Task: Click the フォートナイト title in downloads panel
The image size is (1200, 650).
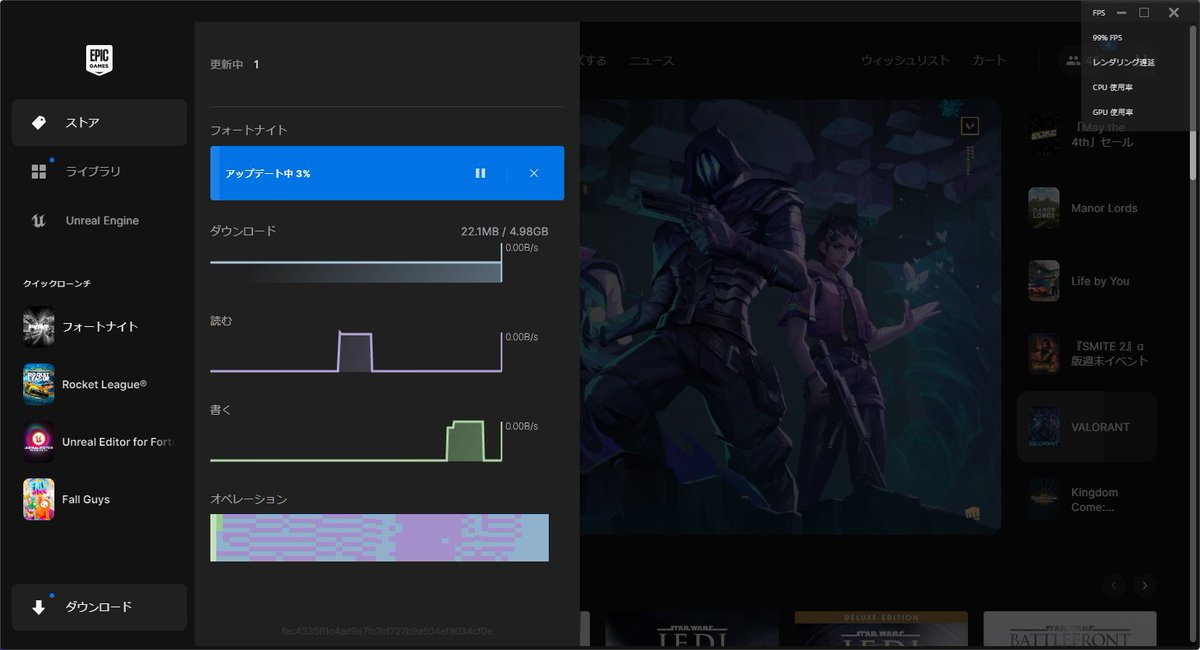Action: tap(248, 131)
